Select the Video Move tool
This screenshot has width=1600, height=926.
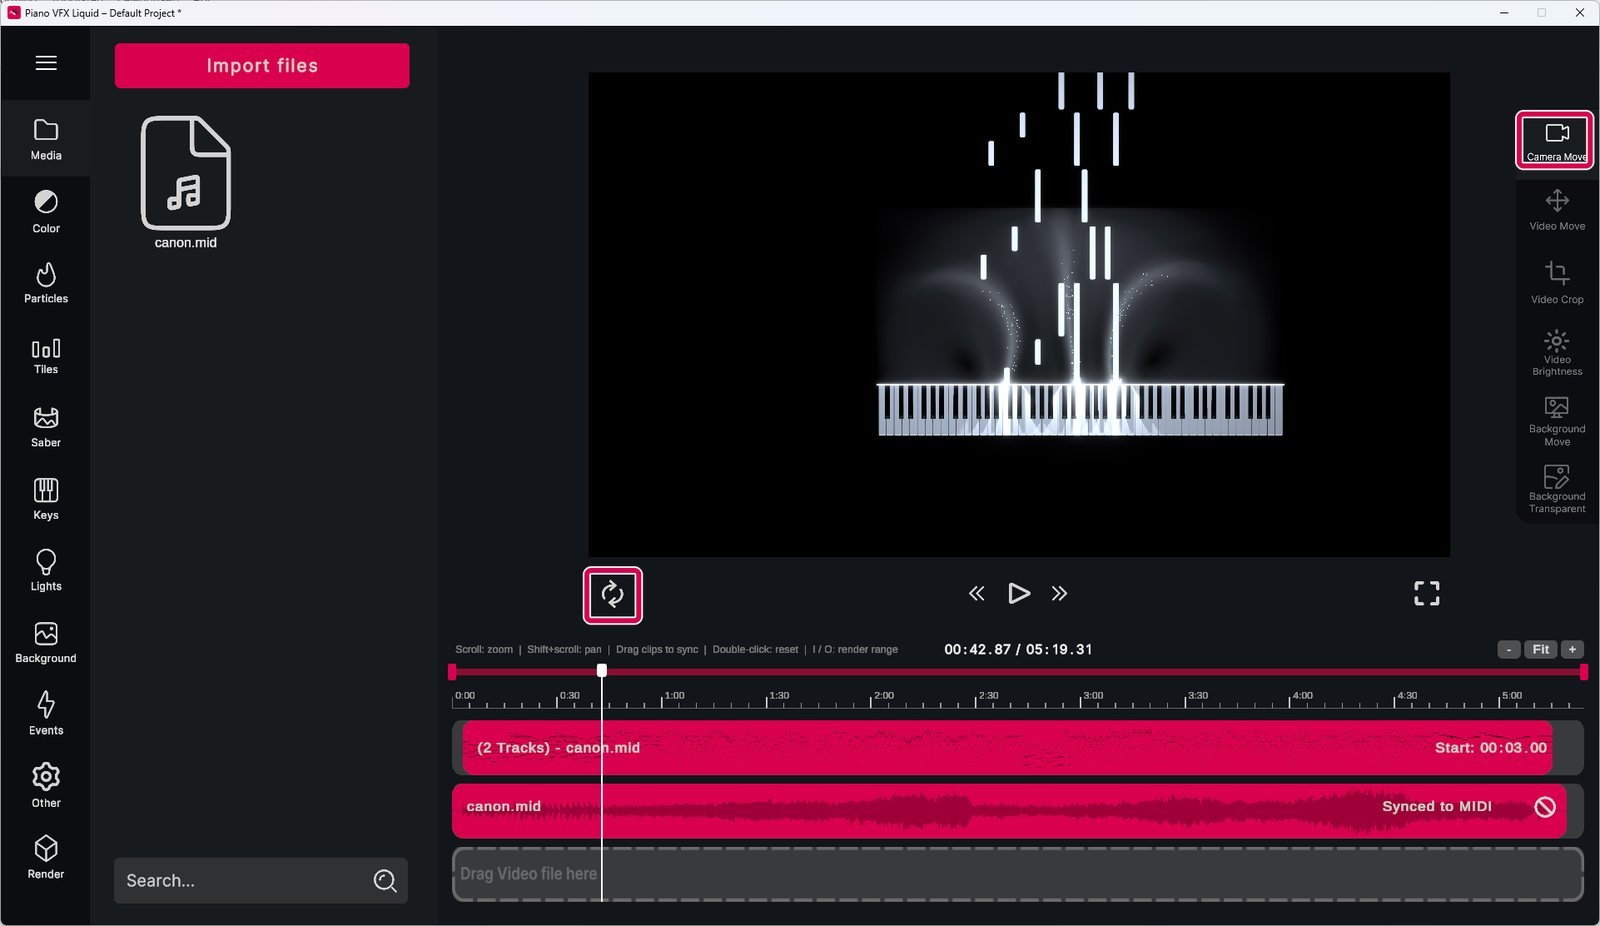[x=1557, y=210]
